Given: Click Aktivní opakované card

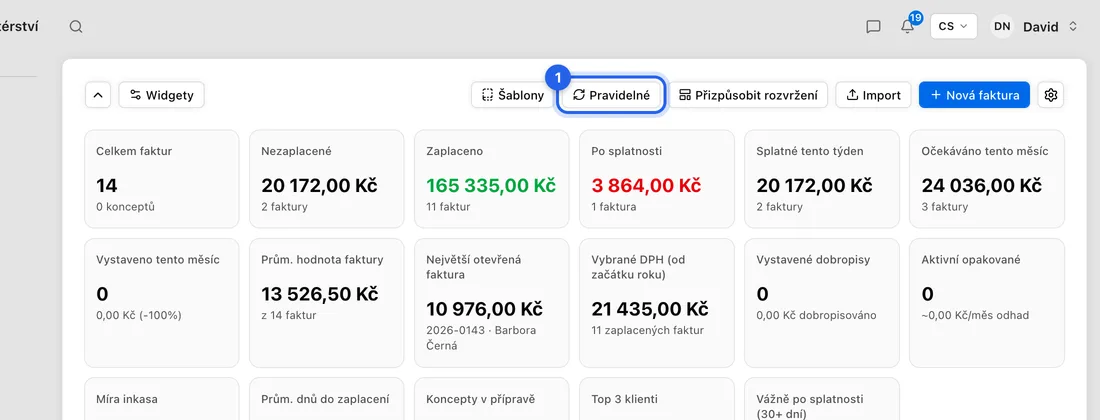Looking at the screenshot, I should [987, 303].
